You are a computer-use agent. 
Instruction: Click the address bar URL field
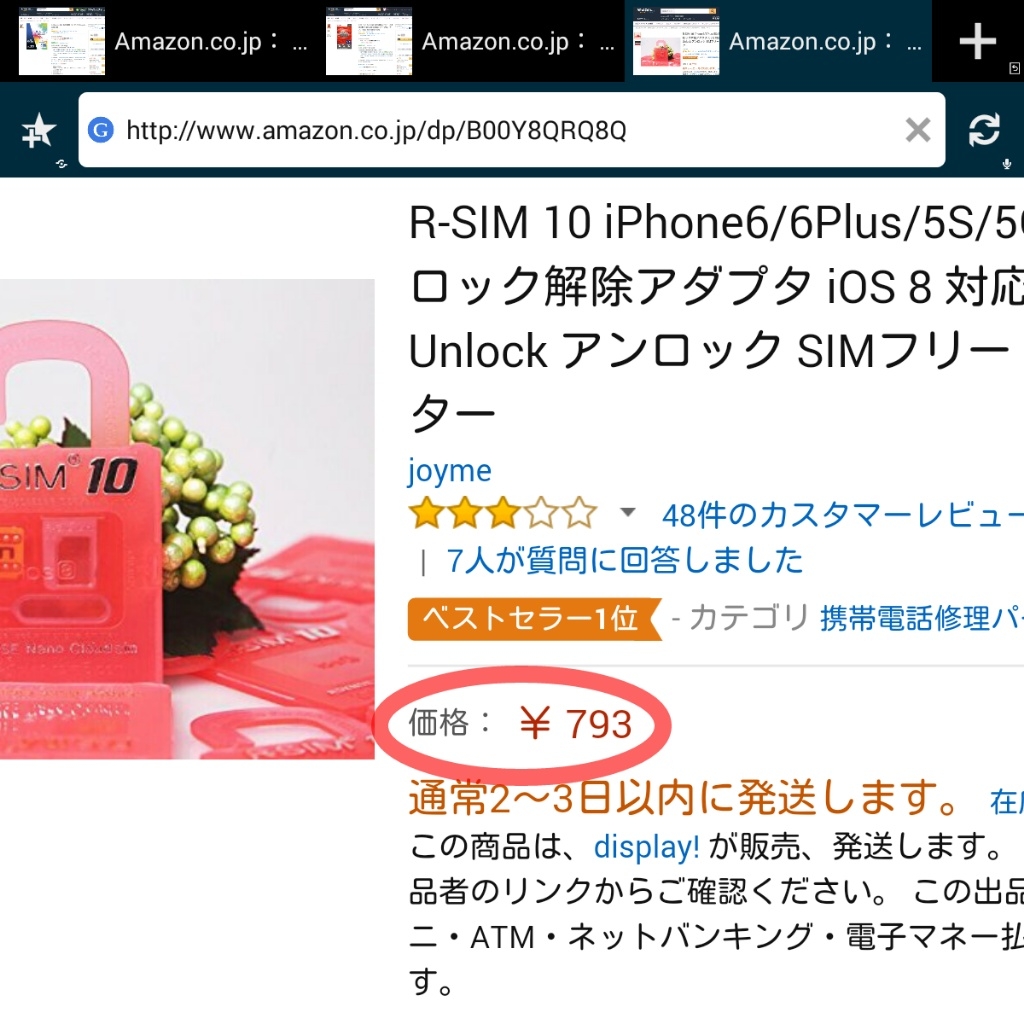pyautogui.click(x=511, y=130)
